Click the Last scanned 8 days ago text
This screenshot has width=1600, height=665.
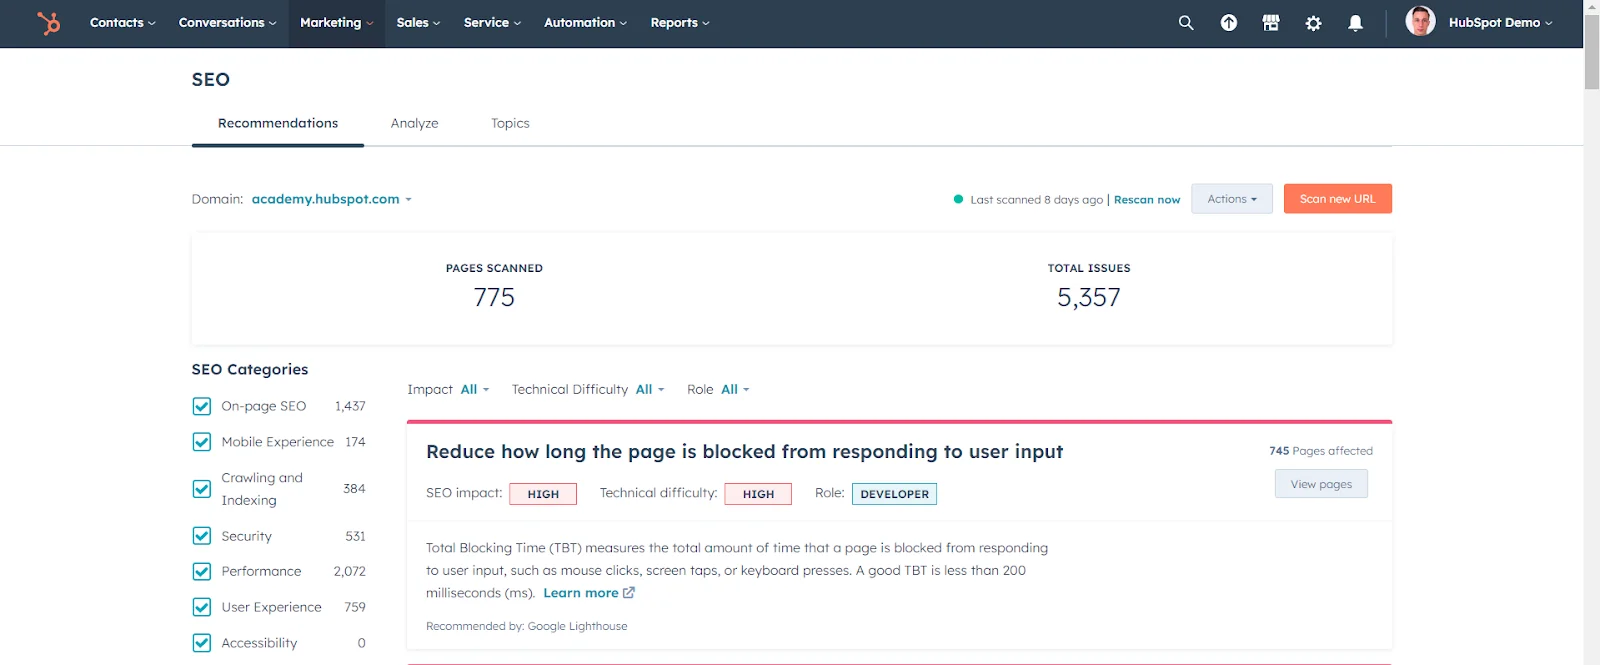coord(1036,200)
